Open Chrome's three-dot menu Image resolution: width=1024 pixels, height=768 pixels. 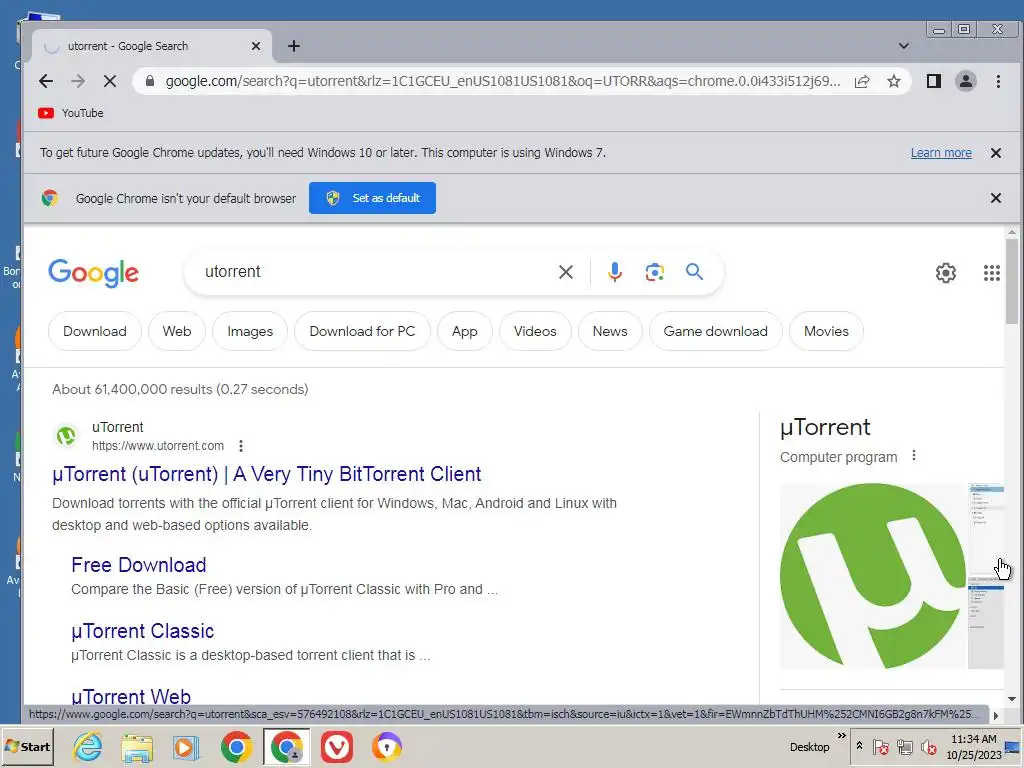(x=998, y=81)
